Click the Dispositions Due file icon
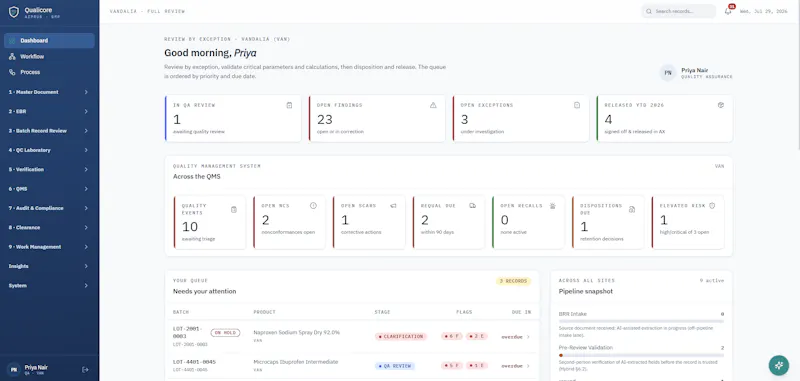 pyautogui.click(x=632, y=209)
